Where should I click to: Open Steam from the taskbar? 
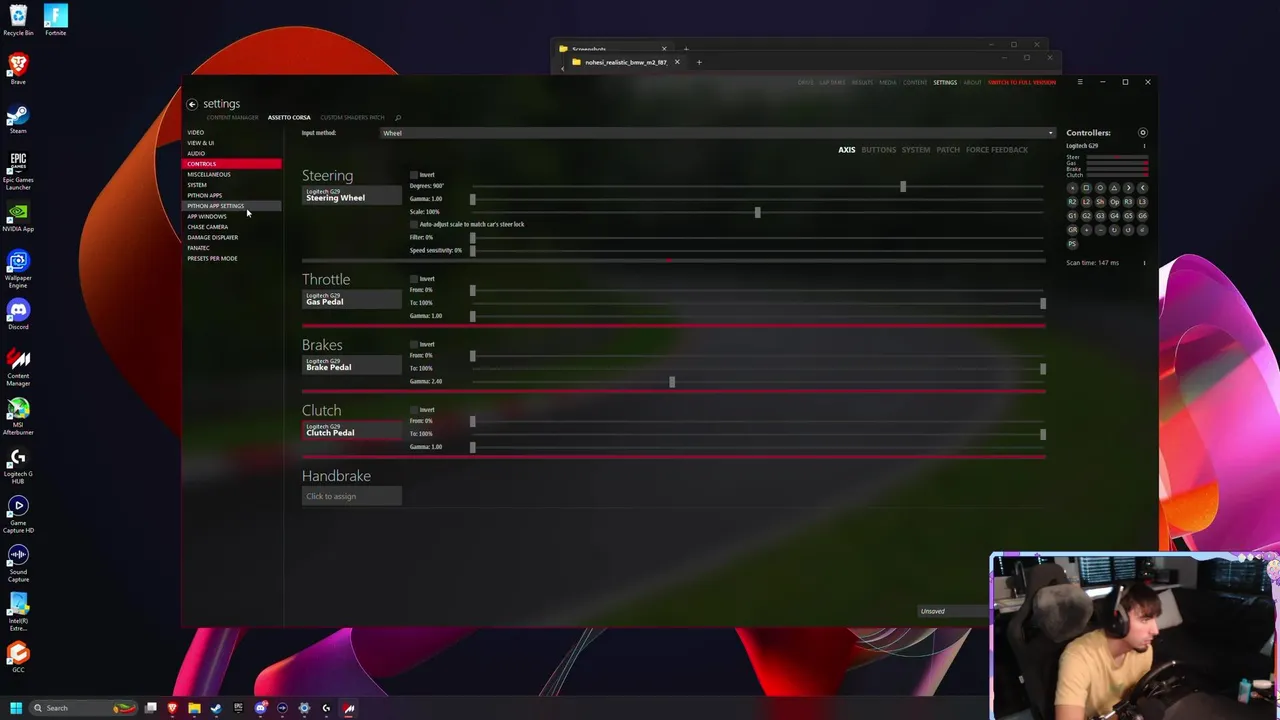(216, 708)
